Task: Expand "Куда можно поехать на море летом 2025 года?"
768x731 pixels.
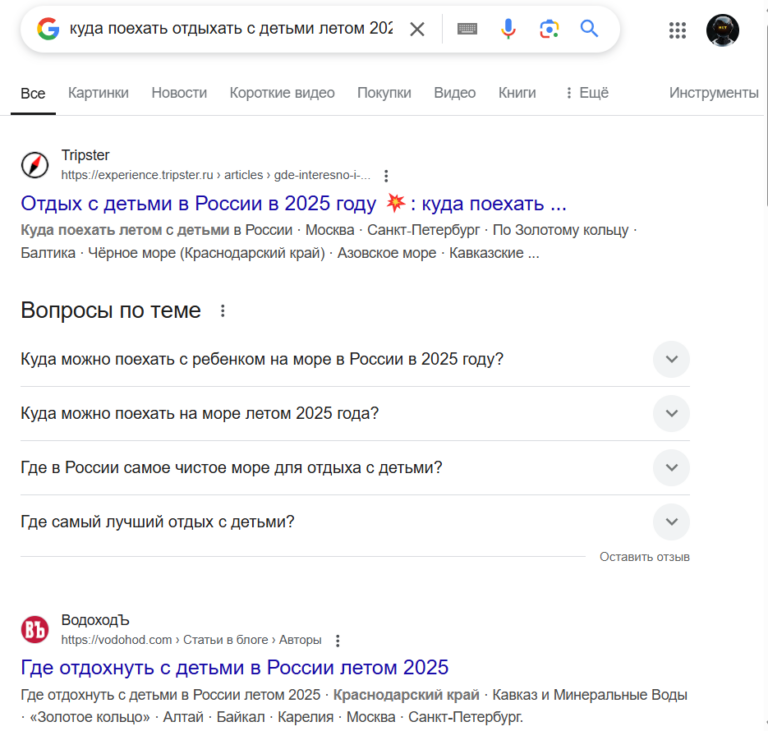Action: (x=671, y=413)
